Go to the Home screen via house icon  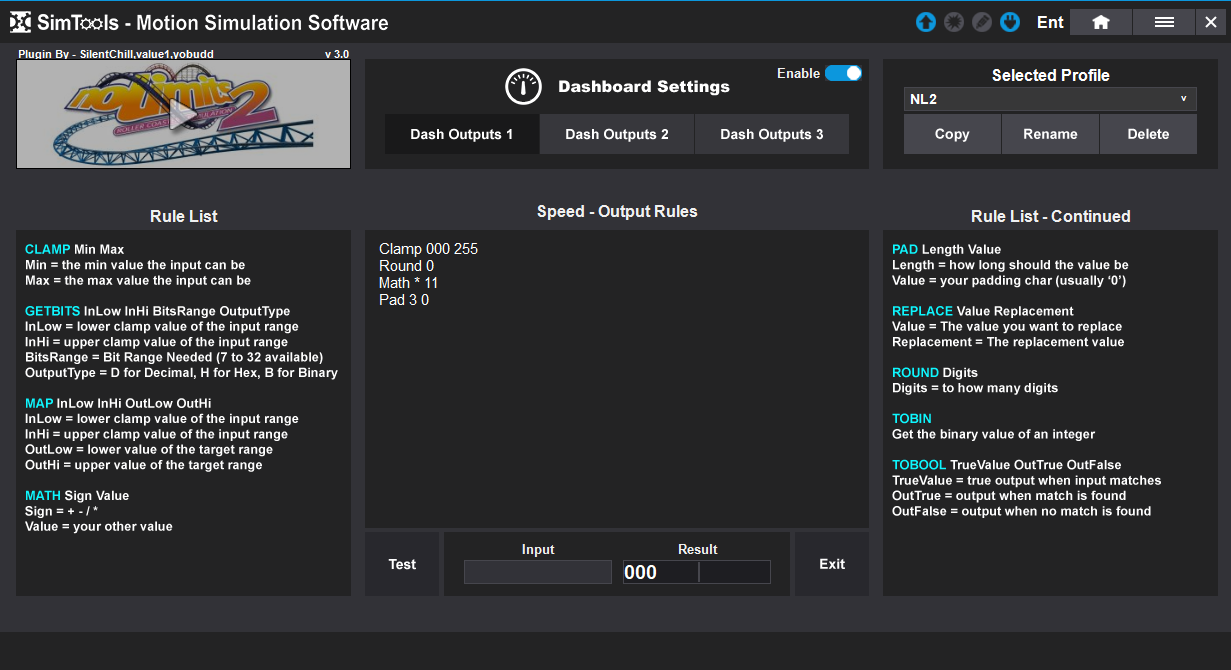[x=1101, y=22]
